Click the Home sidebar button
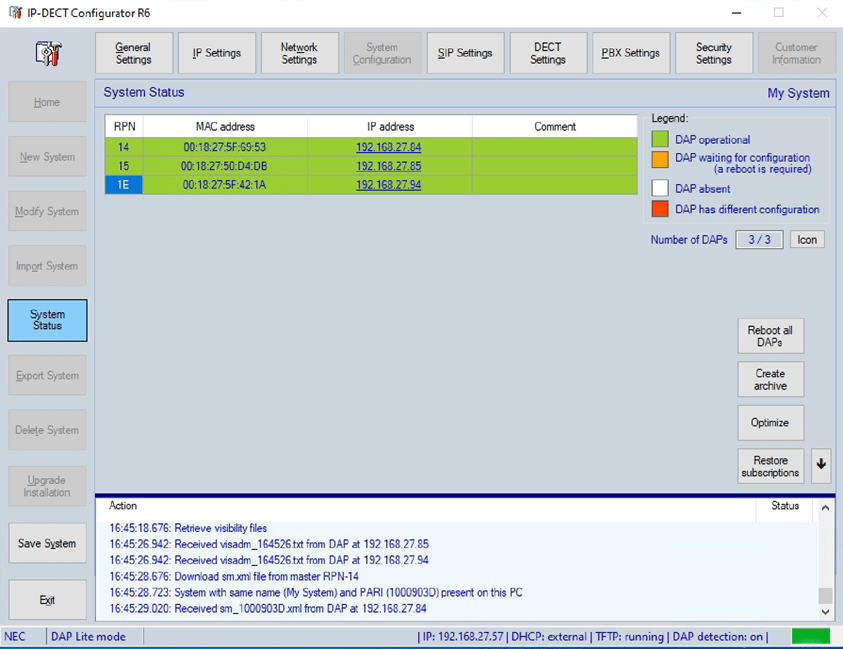This screenshot has height=649, width=843. [47, 102]
